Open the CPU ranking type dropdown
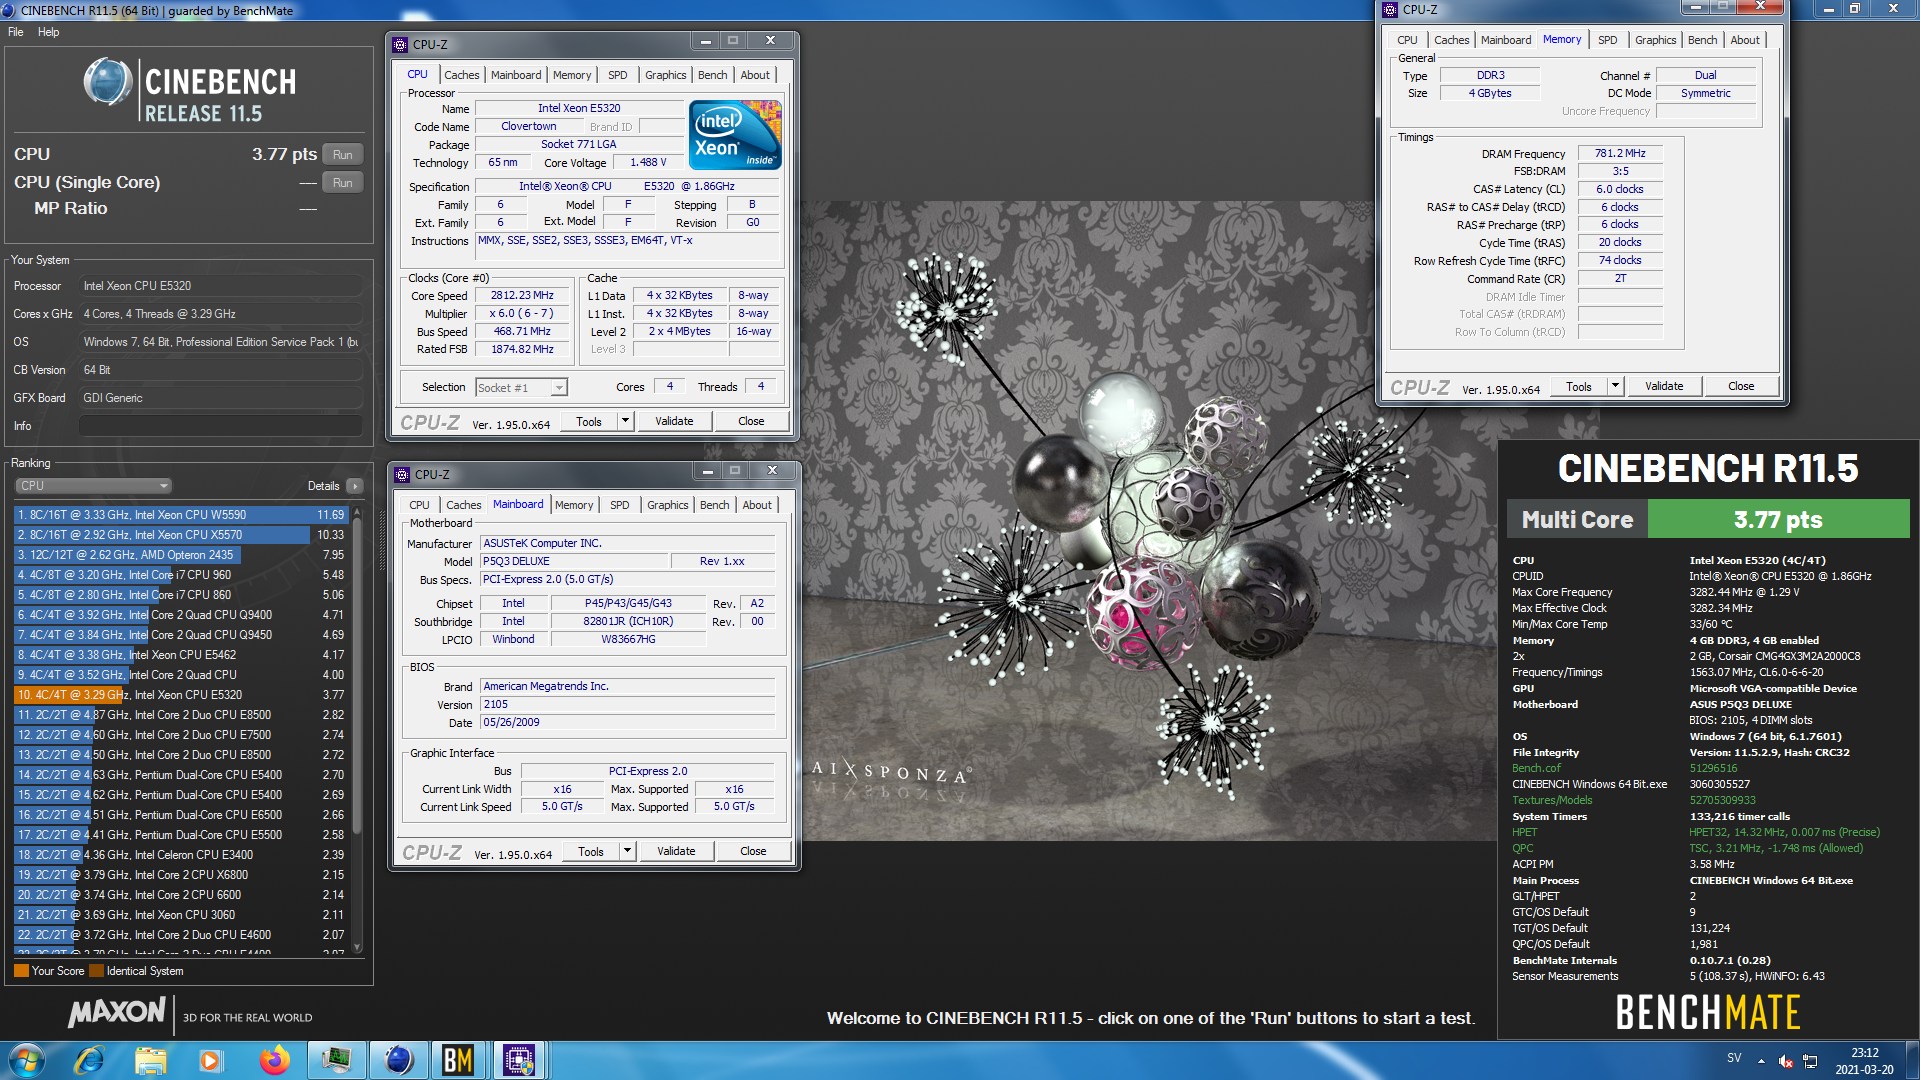Screen dimensions: 1920x1080 (x=93, y=486)
